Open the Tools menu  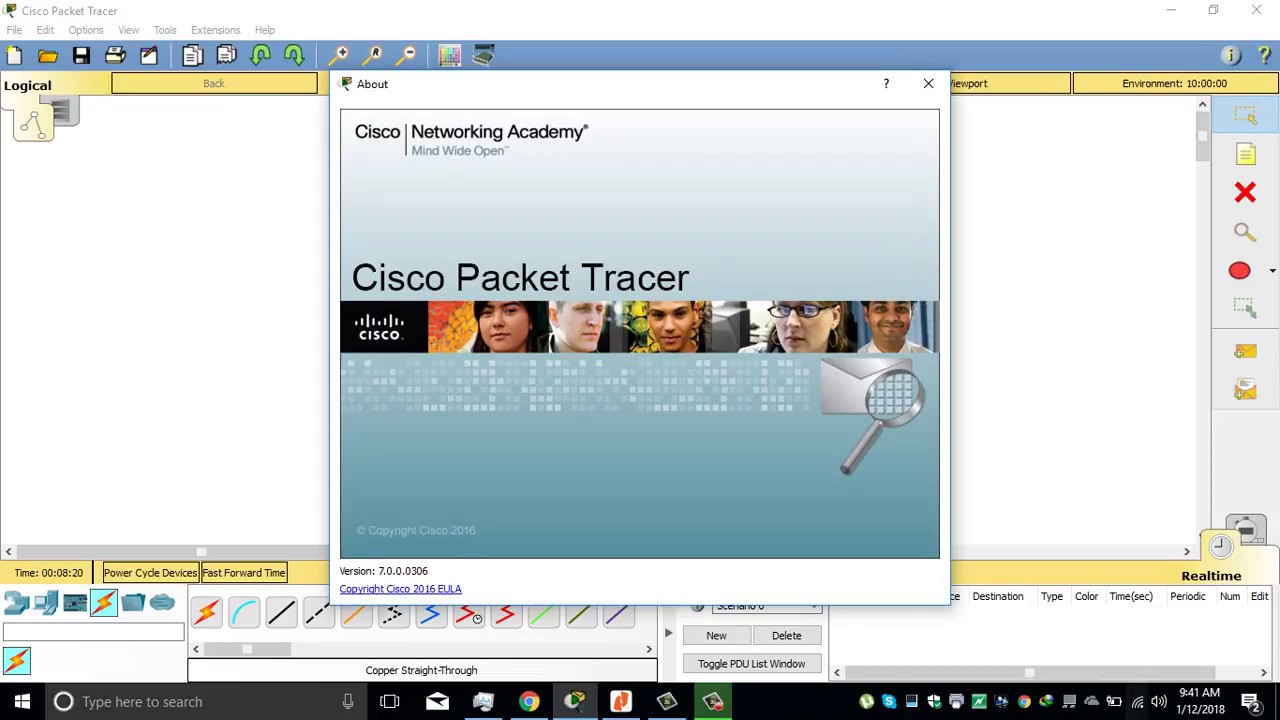[165, 30]
